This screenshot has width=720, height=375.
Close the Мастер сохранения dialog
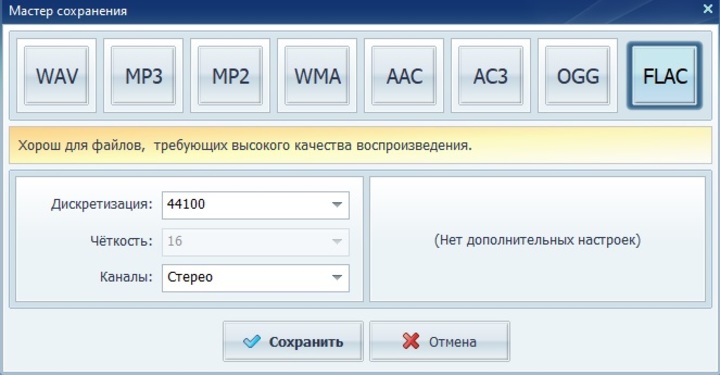[x=708, y=9]
